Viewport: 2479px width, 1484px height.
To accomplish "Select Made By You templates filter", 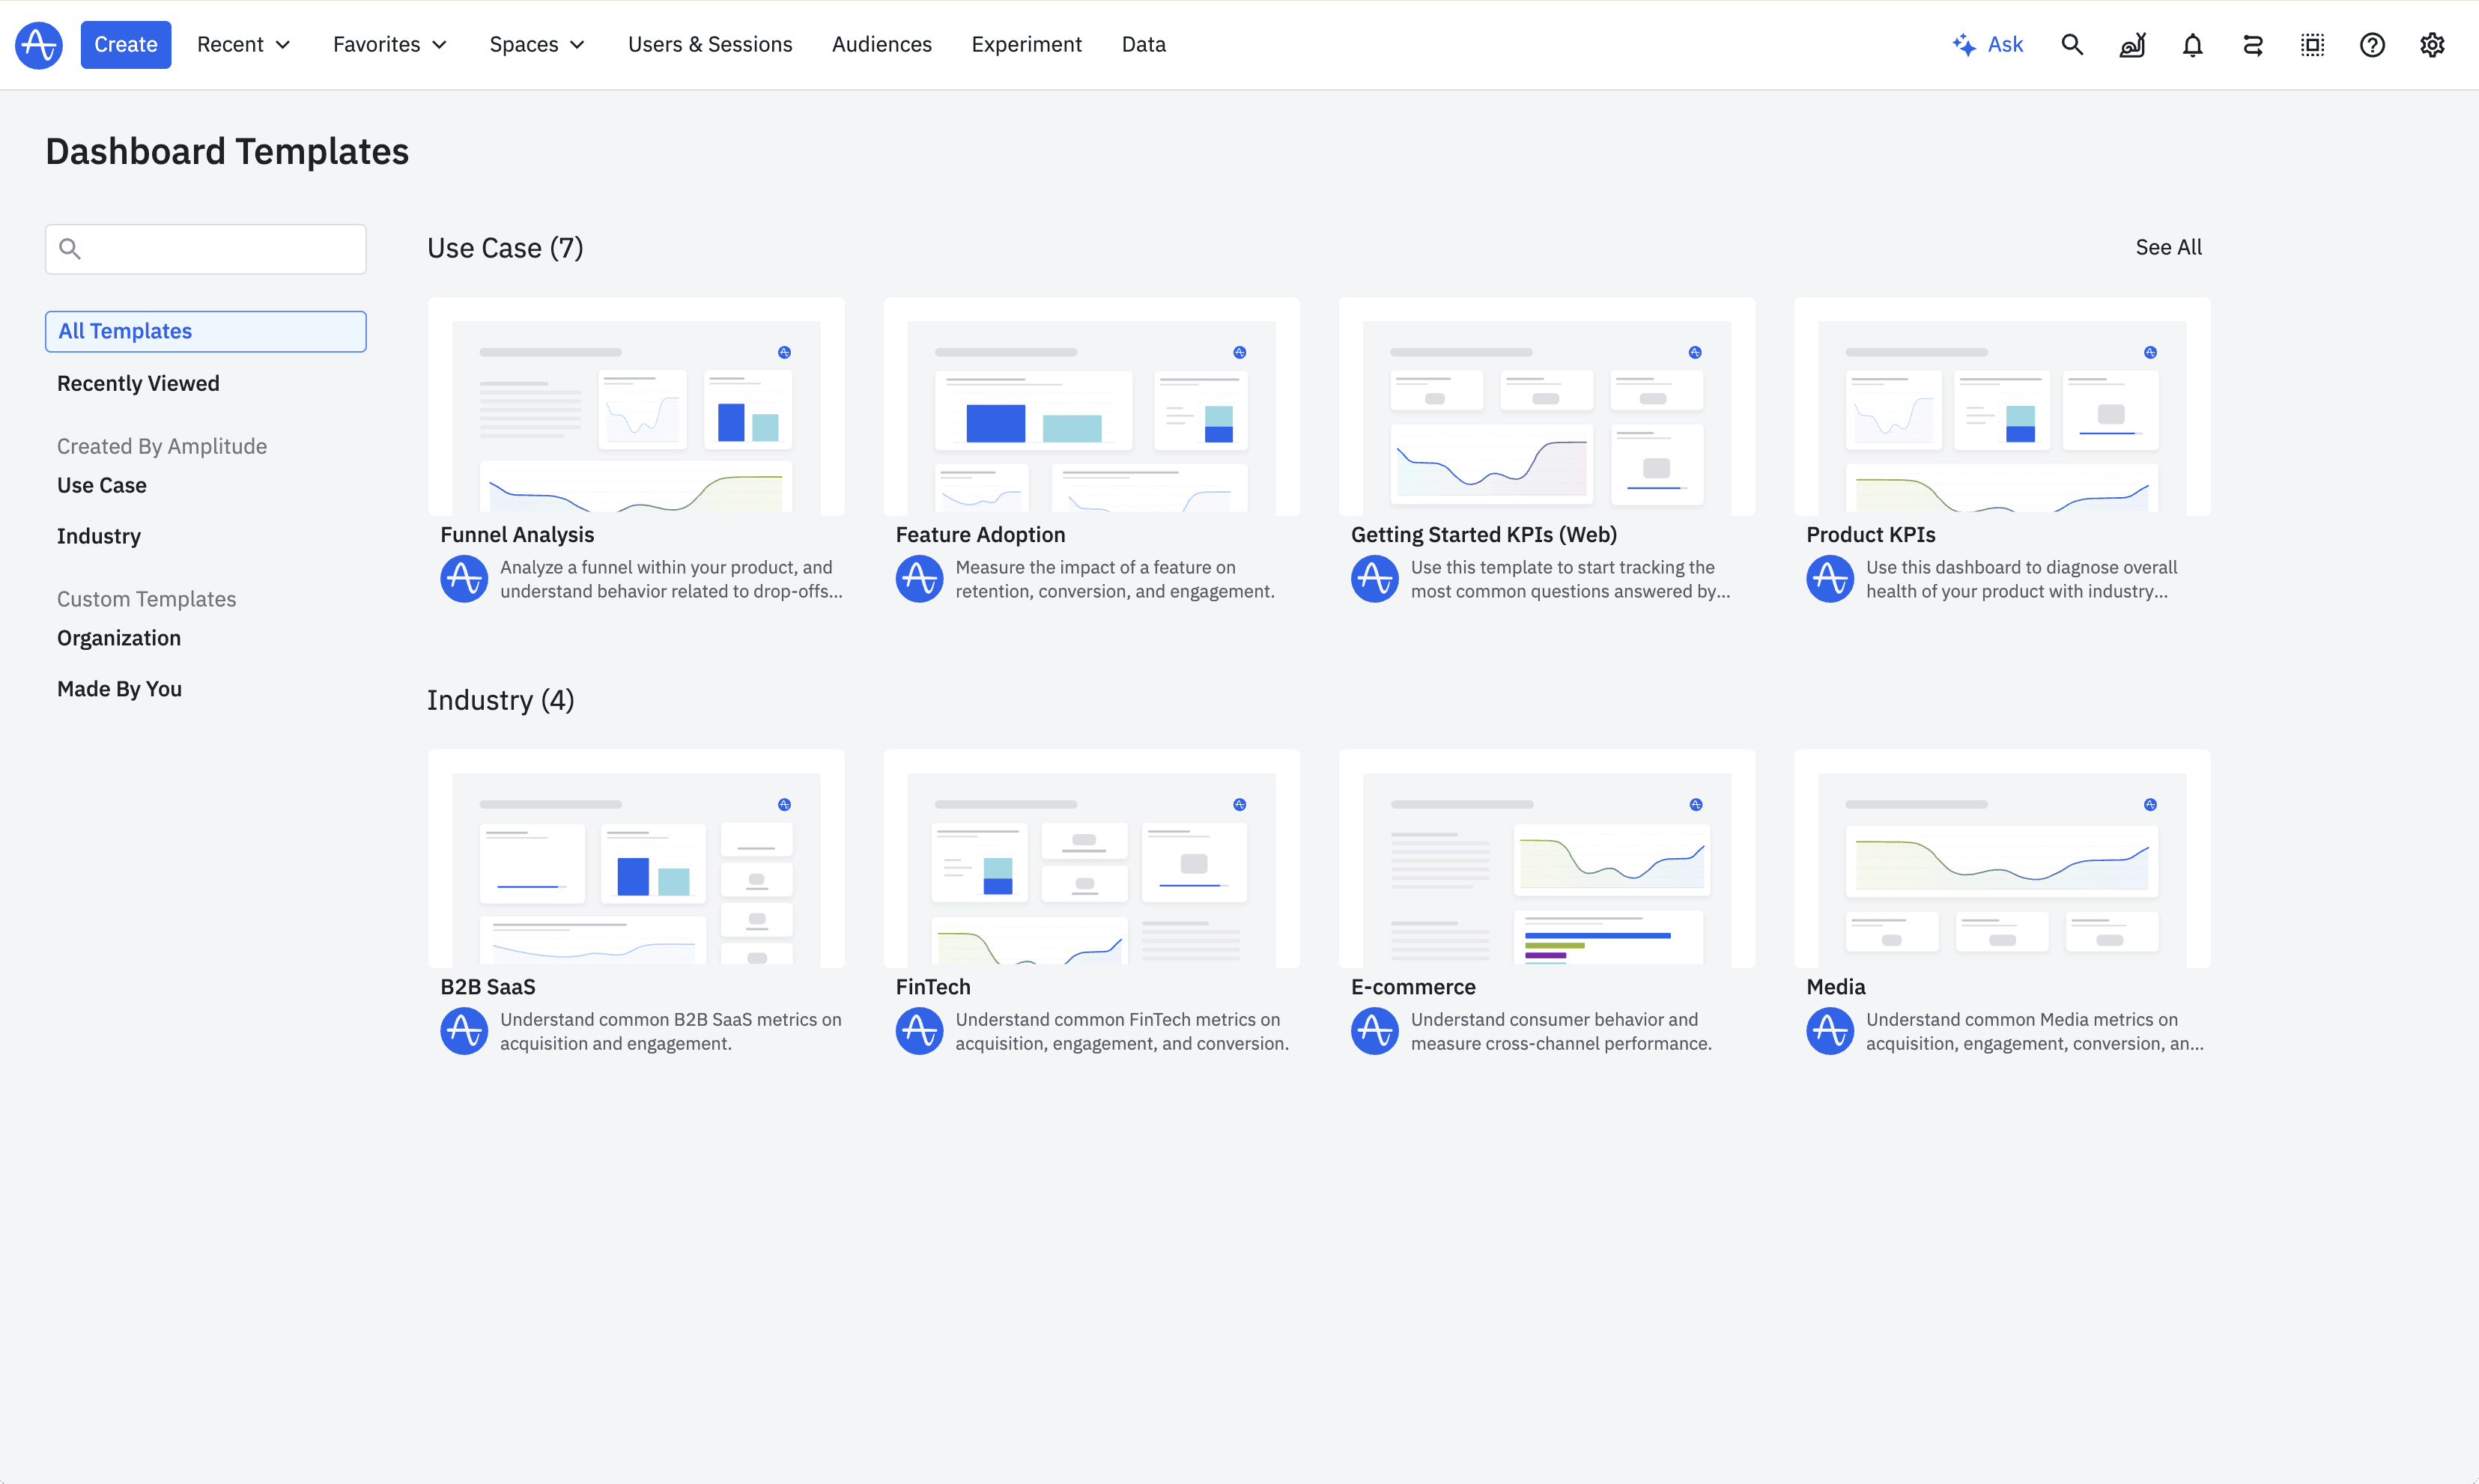I will tap(119, 689).
